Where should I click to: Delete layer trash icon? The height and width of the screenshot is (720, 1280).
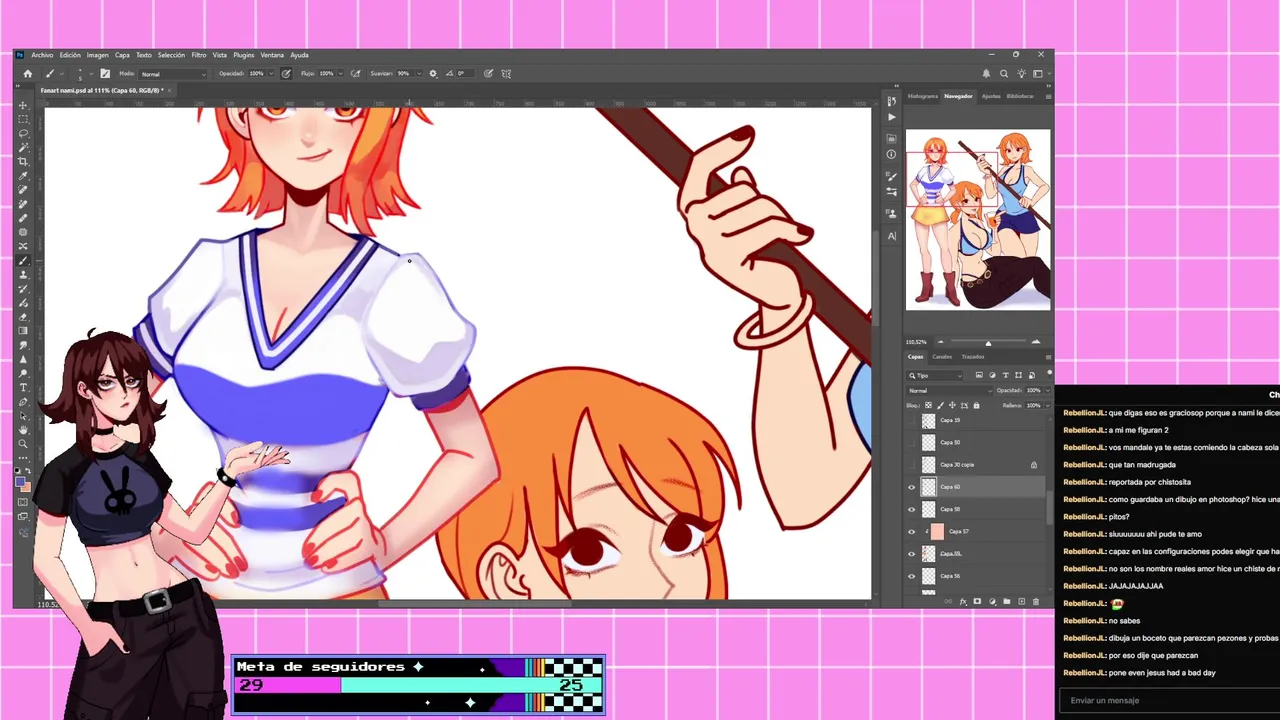(1035, 601)
